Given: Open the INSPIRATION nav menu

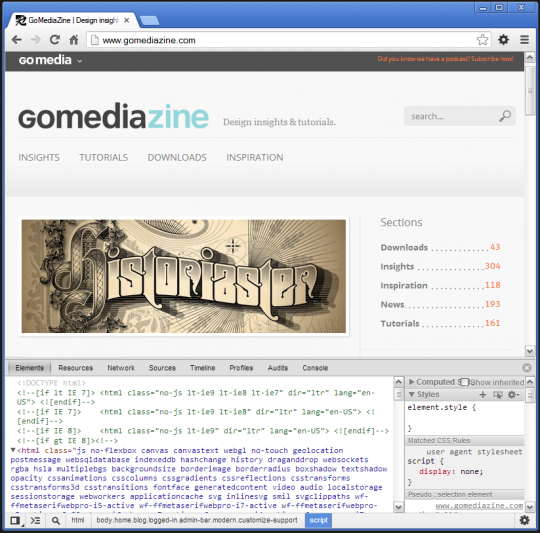Looking at the screenshot, I should pos(255,157).
